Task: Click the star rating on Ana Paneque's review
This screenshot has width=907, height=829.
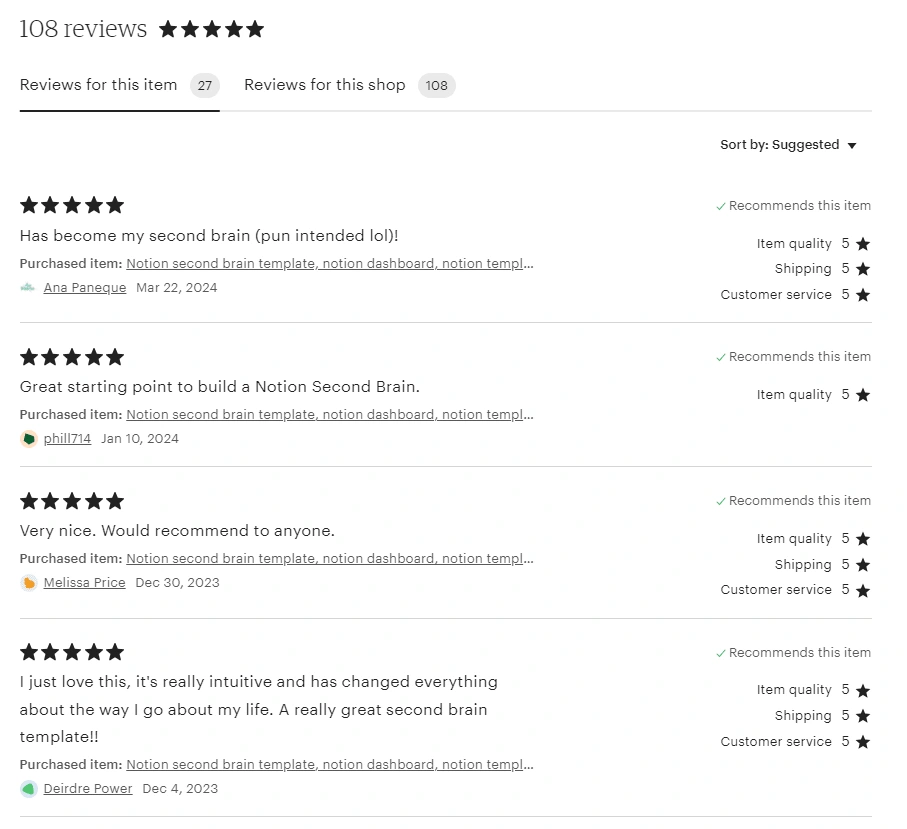Action: coord(72,206)
